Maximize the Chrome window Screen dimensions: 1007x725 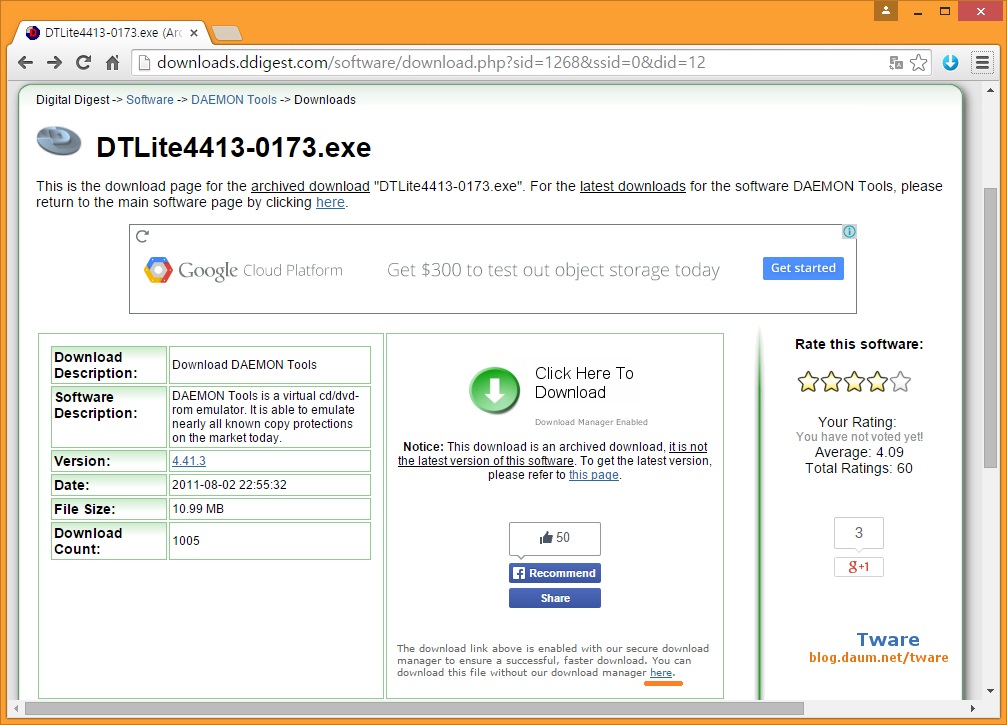point(945,11)
